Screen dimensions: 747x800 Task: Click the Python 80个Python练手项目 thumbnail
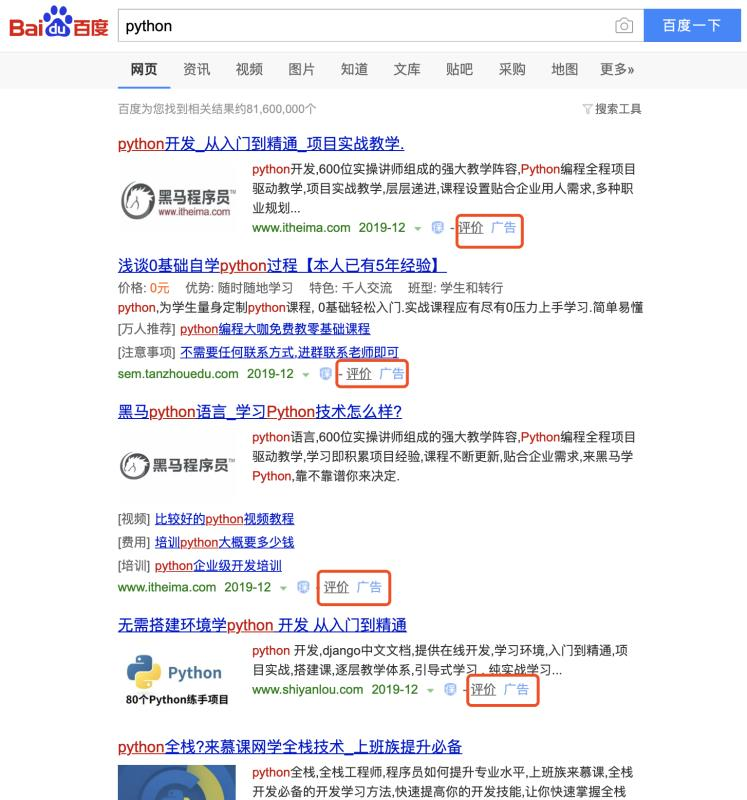(177, 680)
